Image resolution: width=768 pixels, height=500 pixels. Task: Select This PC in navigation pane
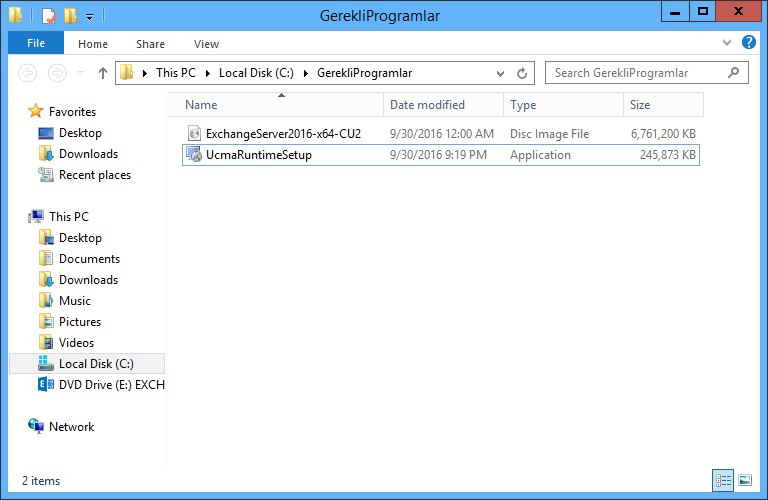(x=69, y=216)
